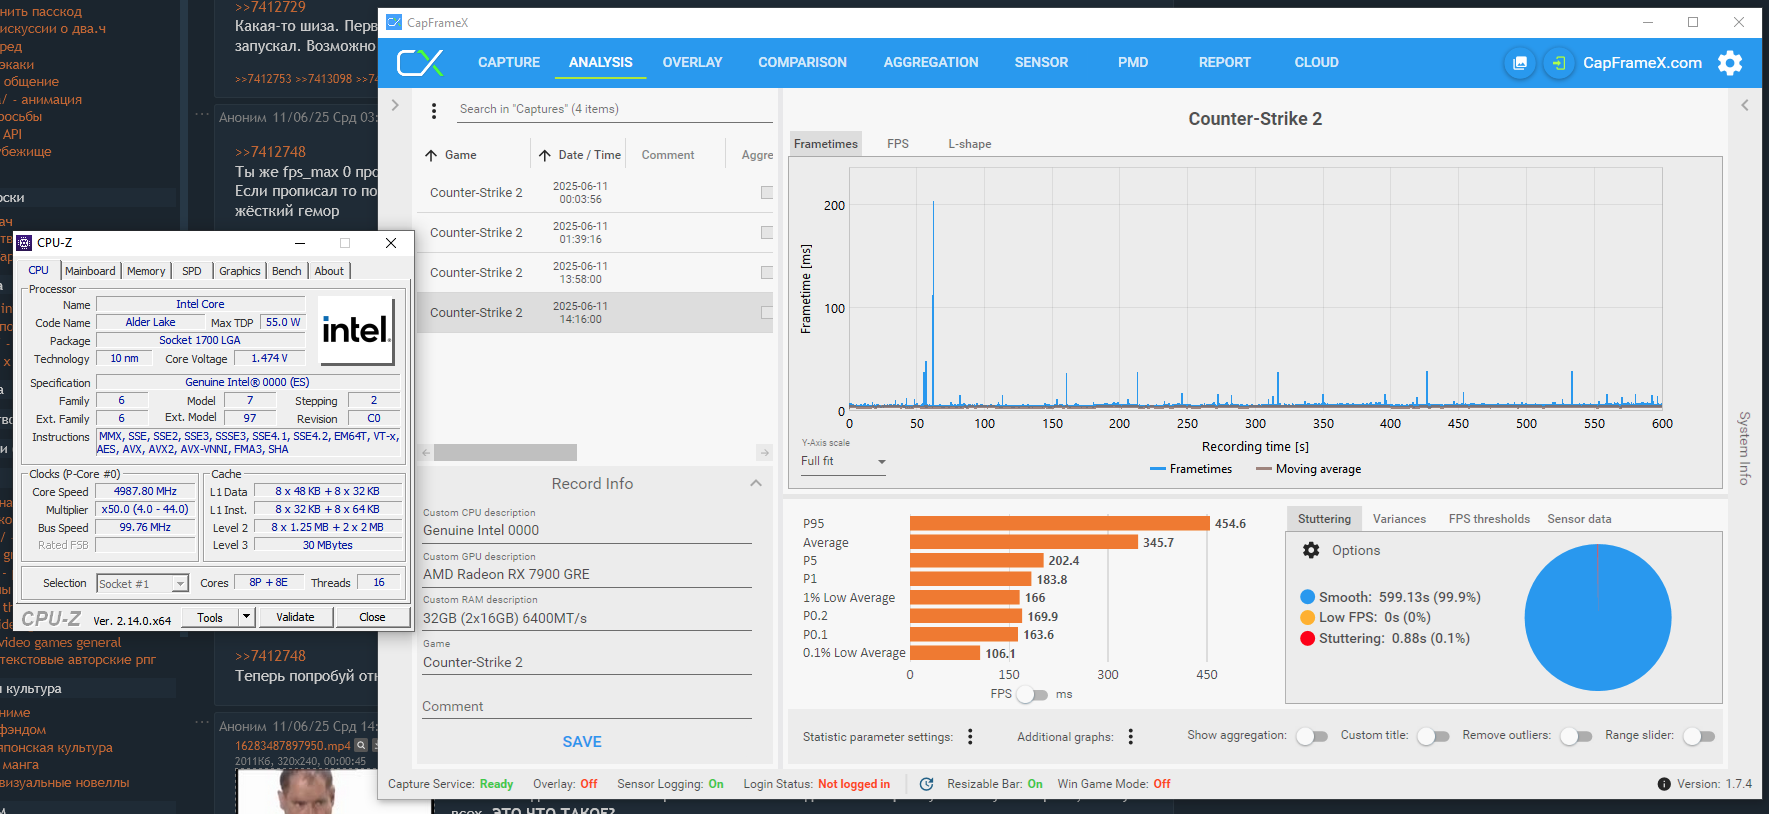Check the 13:58:00 capture aggregation checkbox

click(x=767, y=272)
